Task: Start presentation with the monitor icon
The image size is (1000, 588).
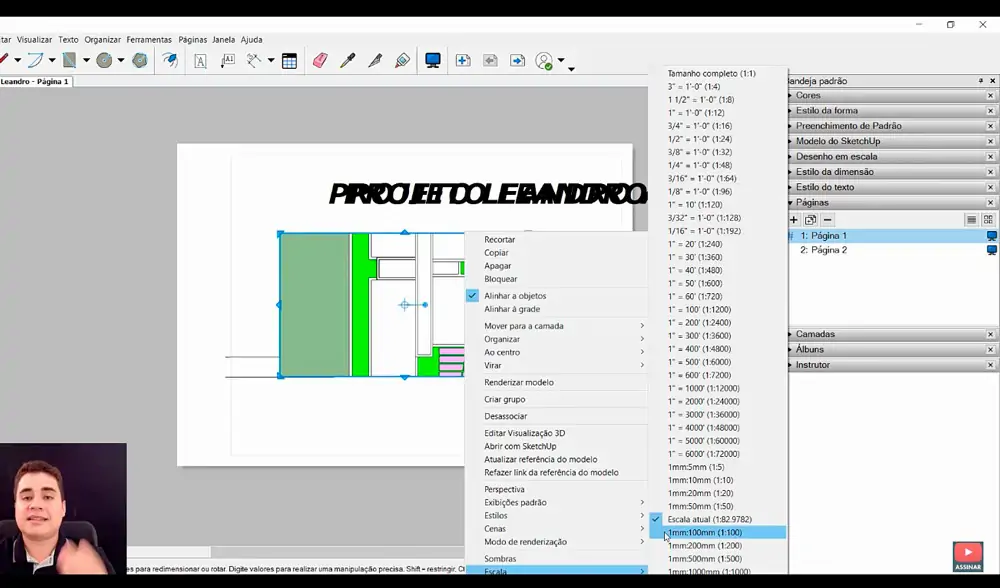Action: click(433, 61)
